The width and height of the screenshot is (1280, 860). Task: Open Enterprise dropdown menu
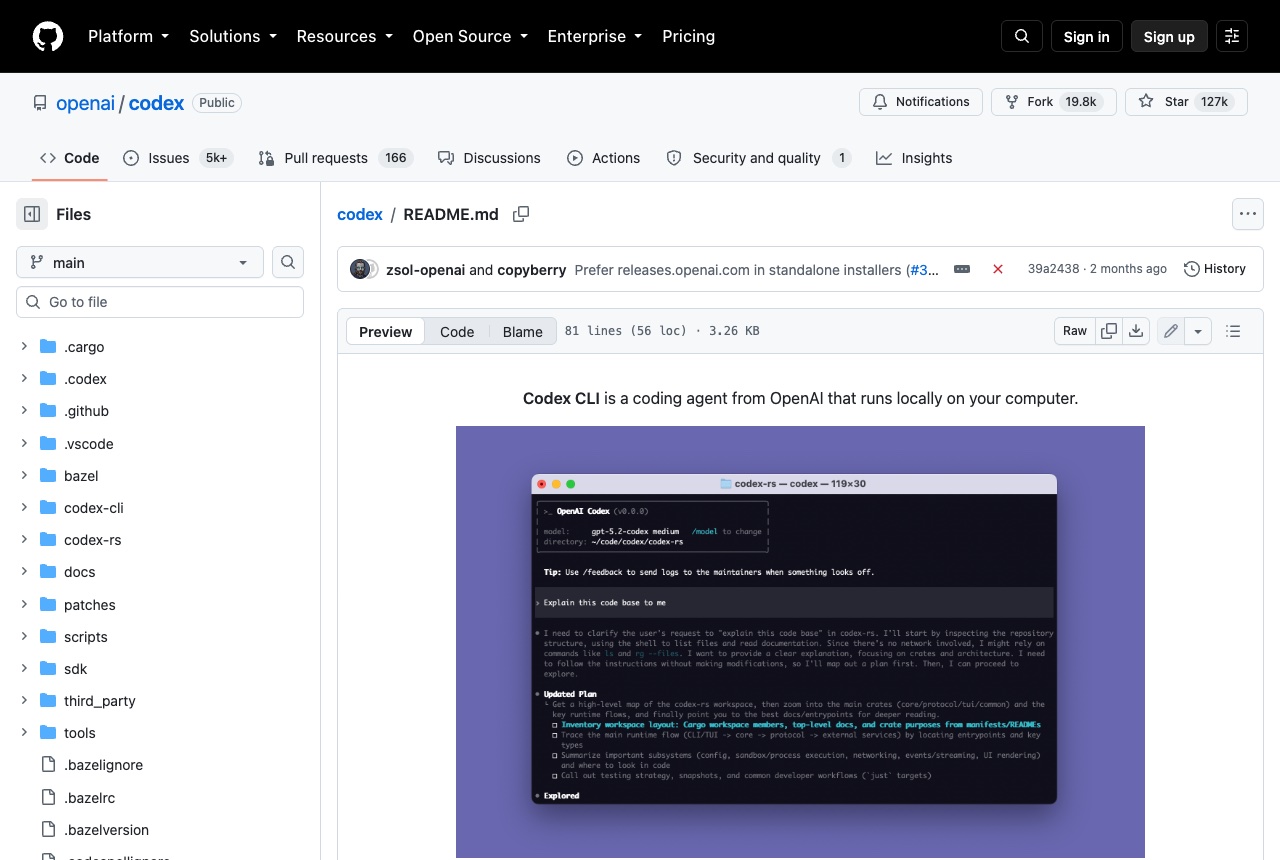[x=594, y=36]
